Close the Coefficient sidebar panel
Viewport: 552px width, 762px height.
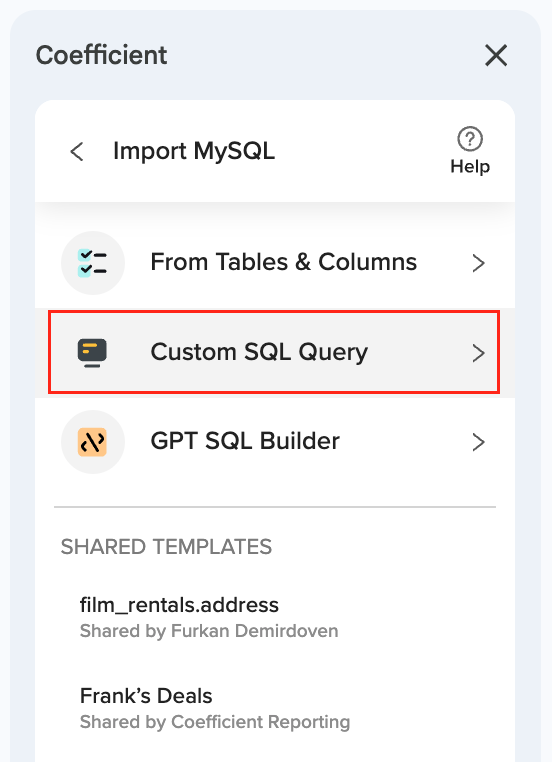click(x=496, y=55)
